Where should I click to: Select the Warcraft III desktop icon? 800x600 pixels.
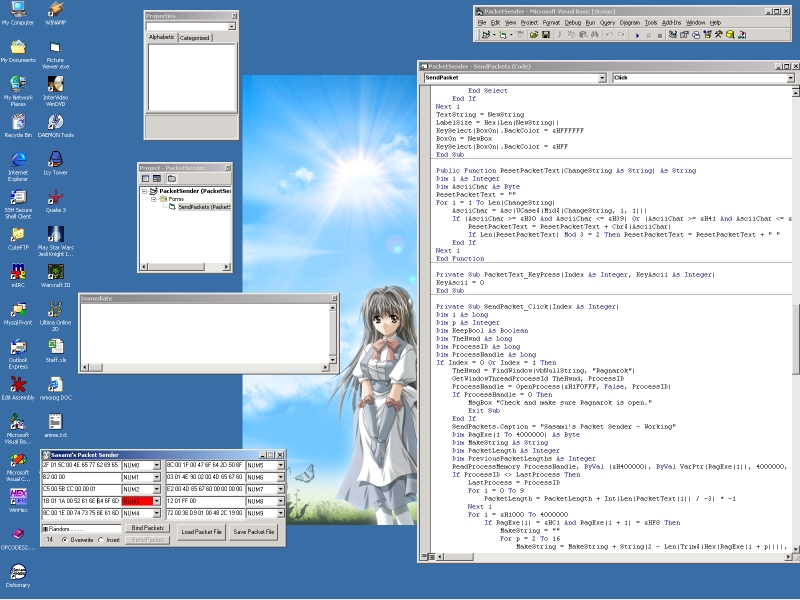pyautogui.click(x=56, y=276)
